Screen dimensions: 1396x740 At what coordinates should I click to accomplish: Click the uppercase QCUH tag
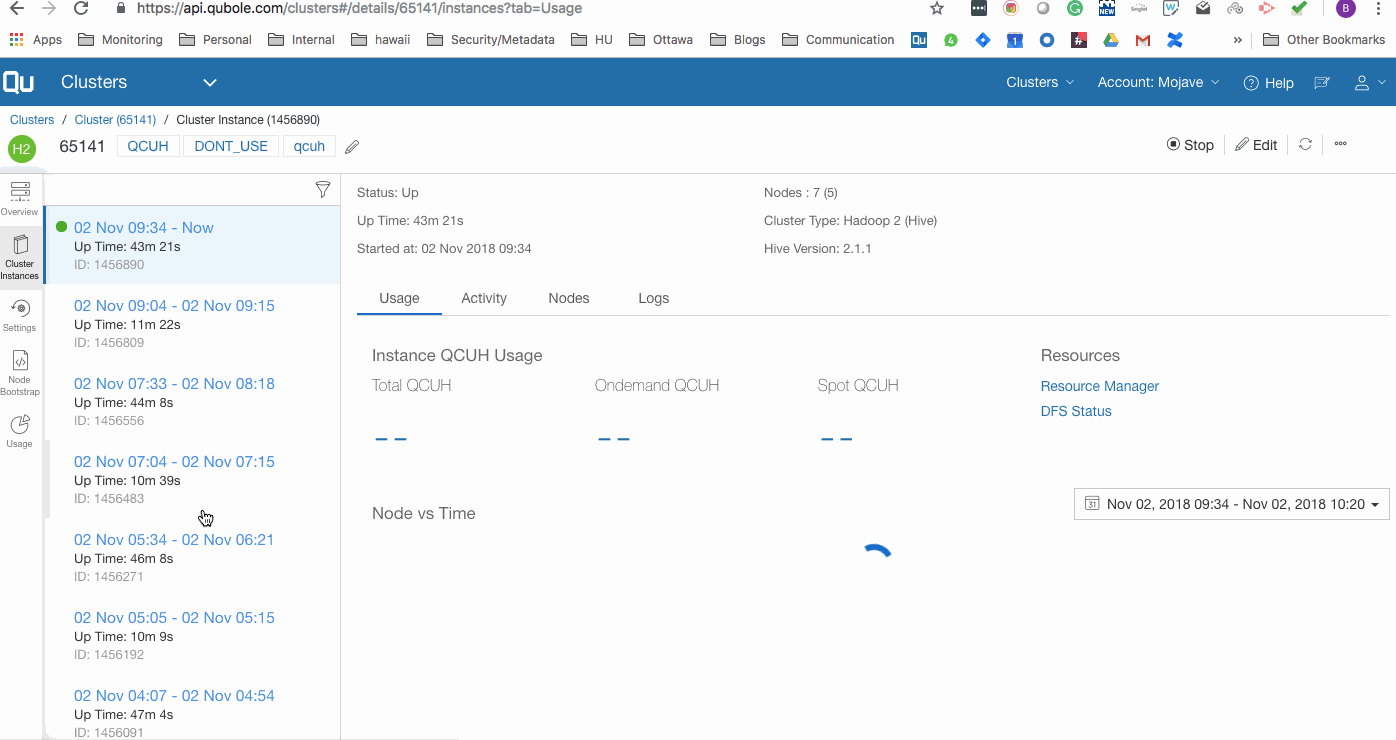pyautogui.click(x=148, y=146)
